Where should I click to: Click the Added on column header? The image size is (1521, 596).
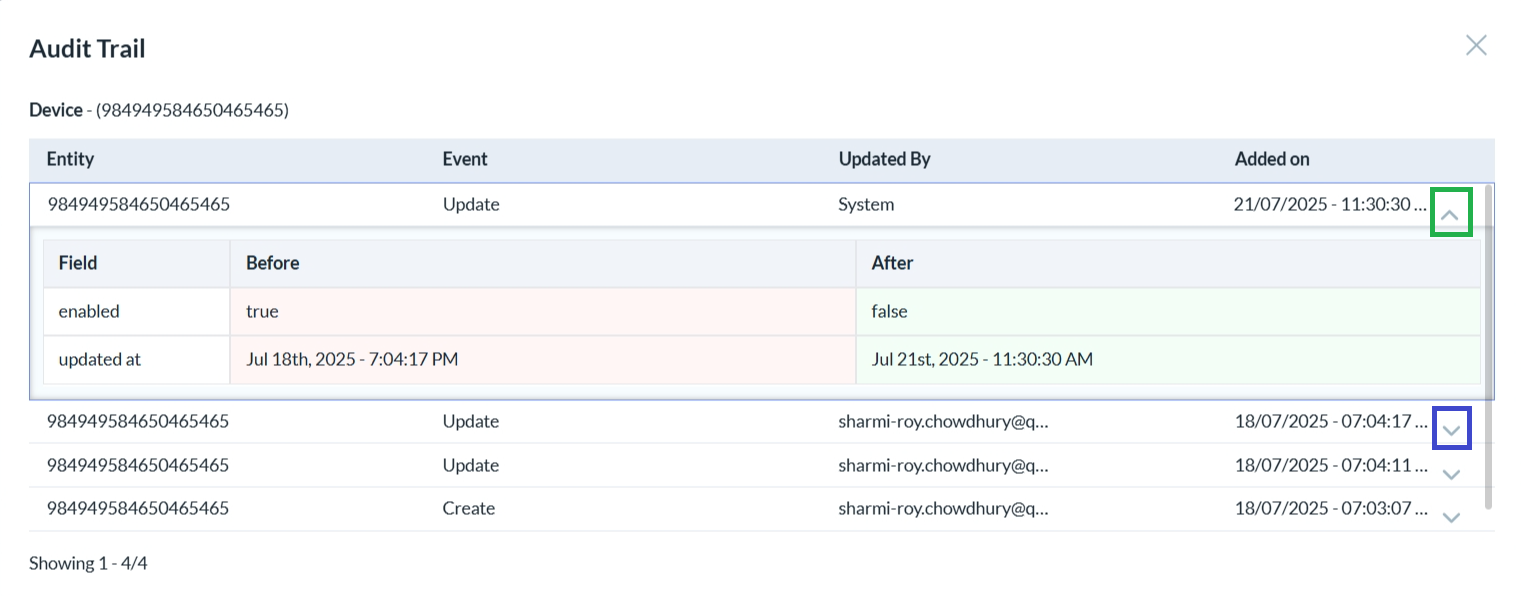click(1271, 159)
